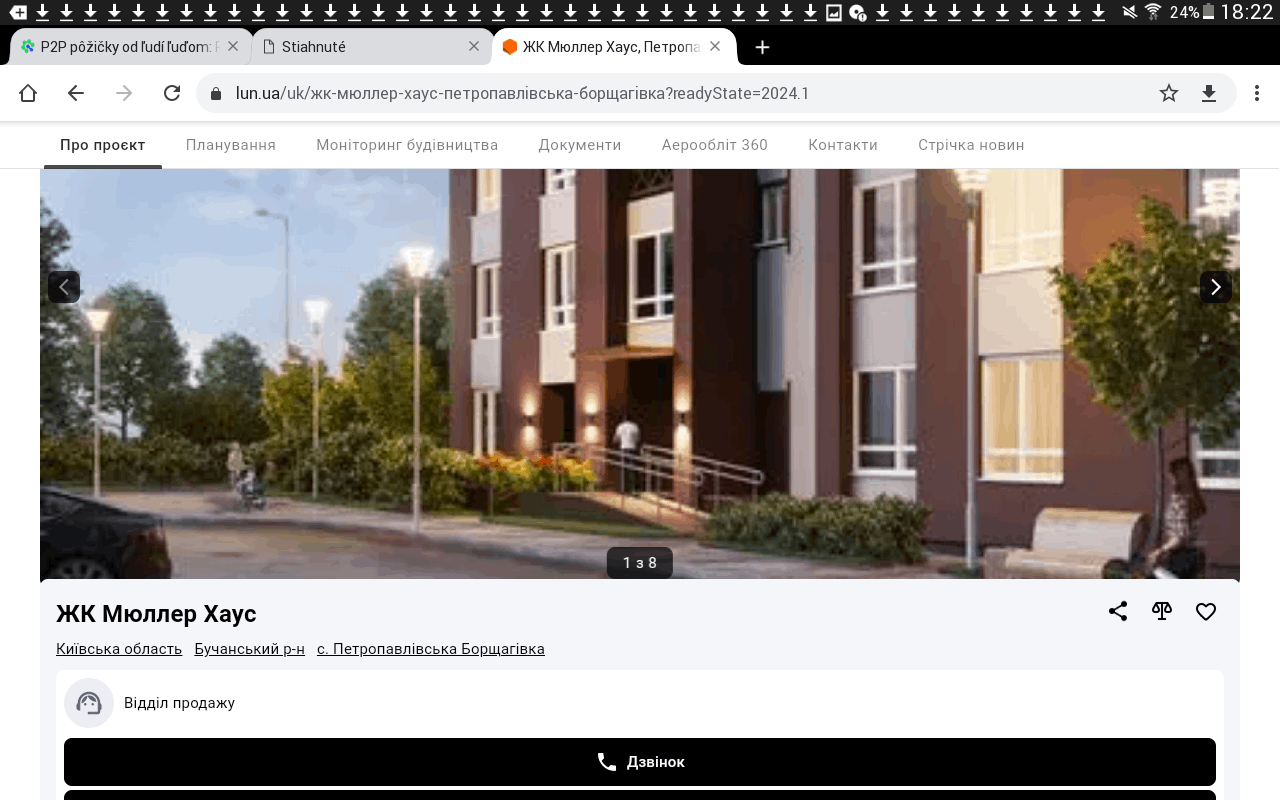
Task: Save listing to favorites with heart icon
Action: pos(1206,611)
